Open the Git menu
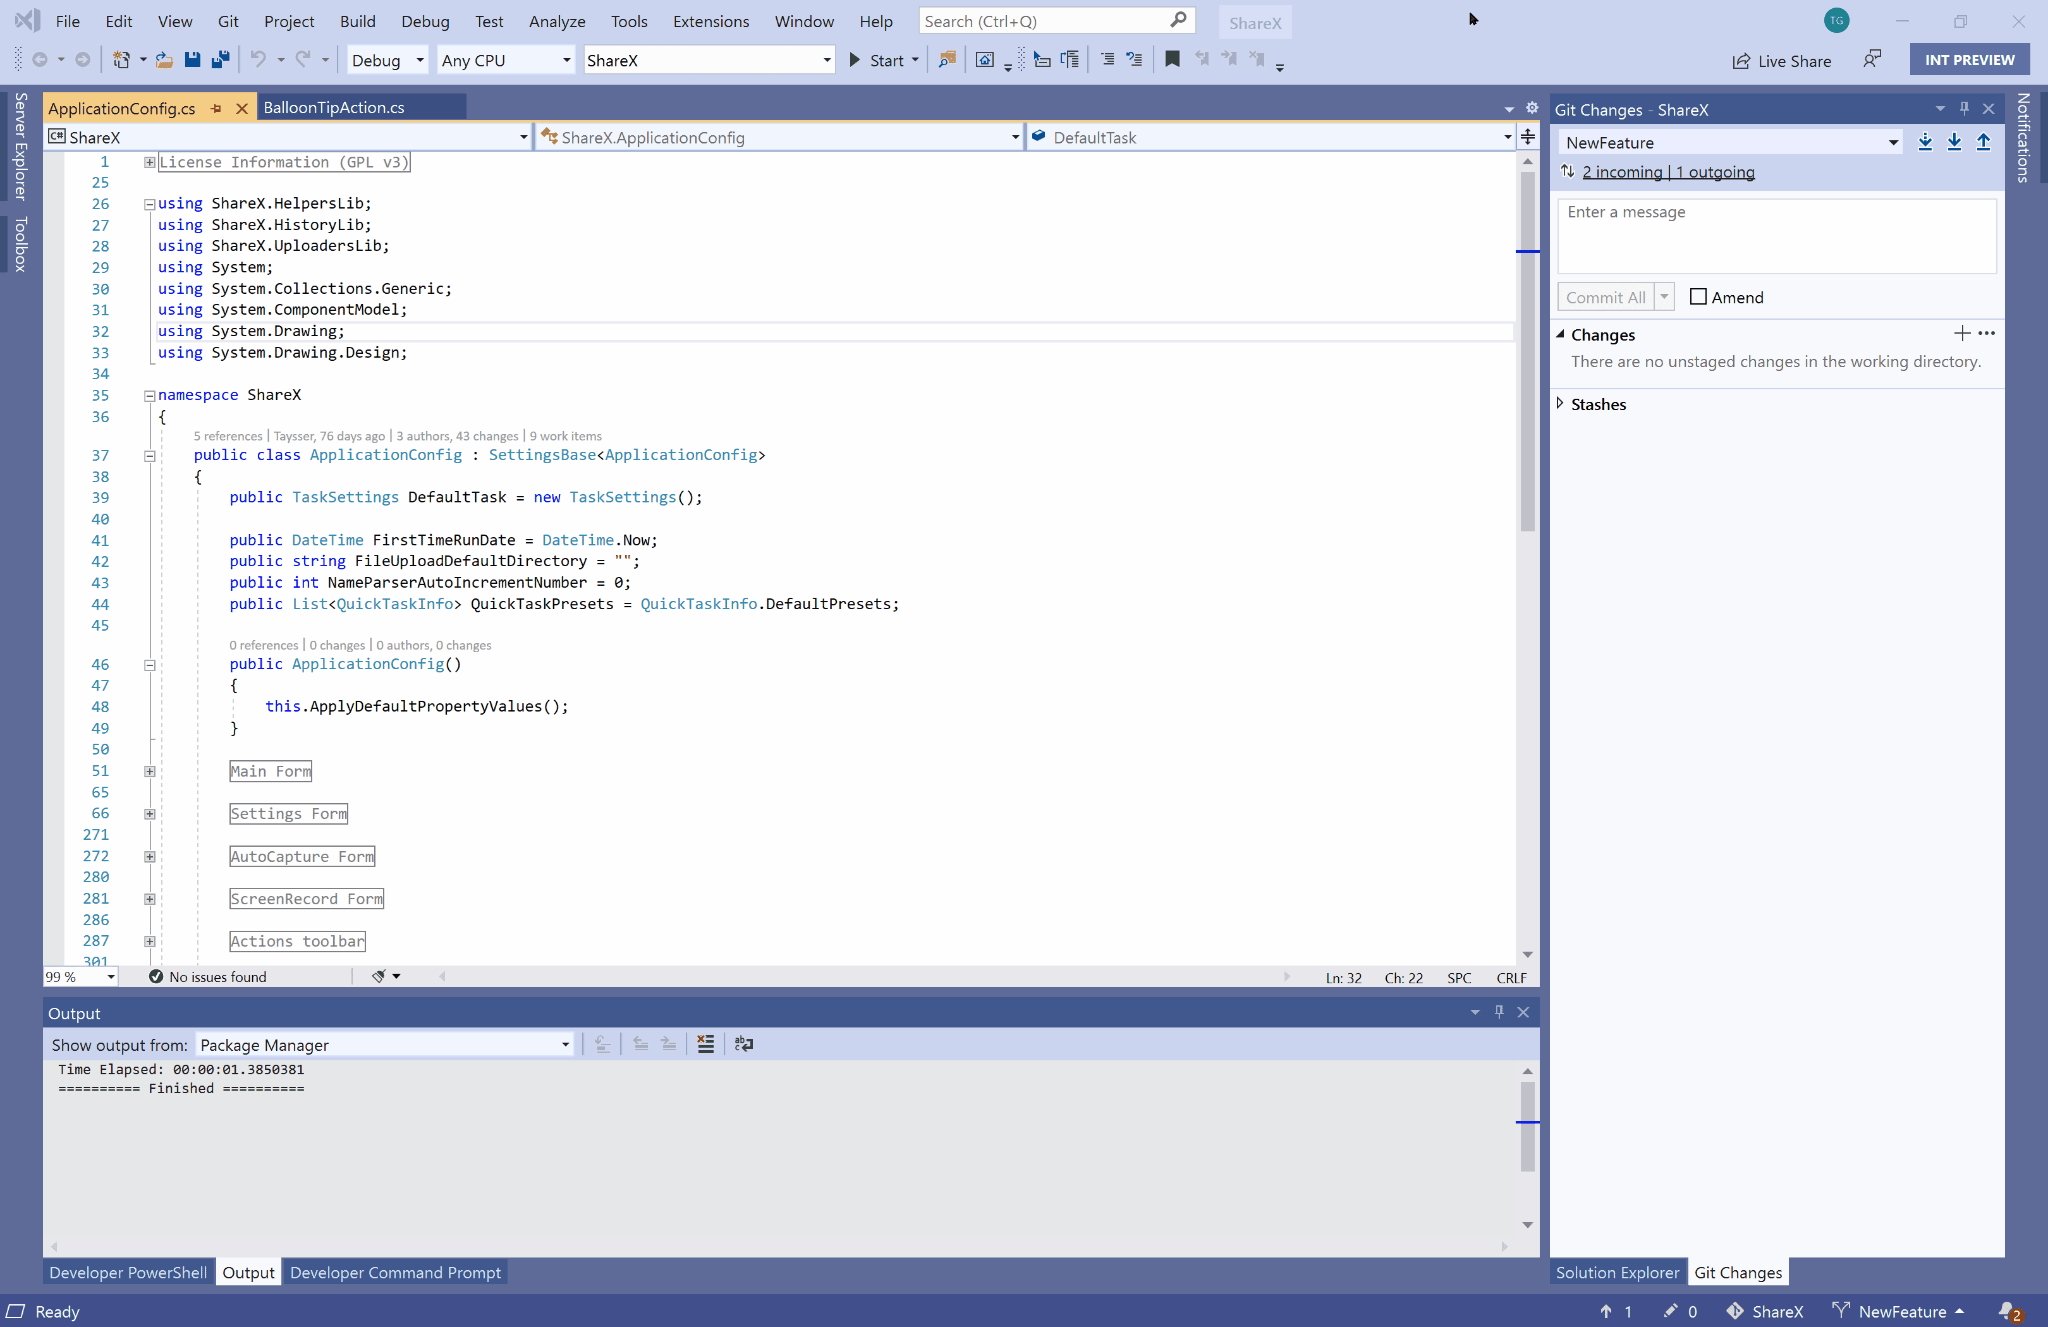The width and height of the screenshot is (2048, 1327). pyautogui.click(x=228, y=20)
